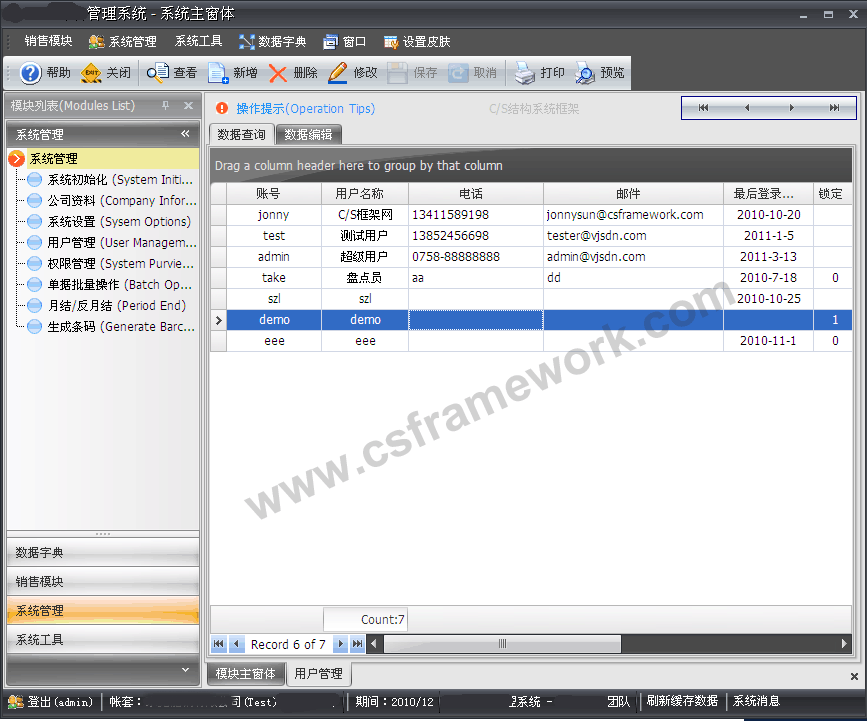Click the Preview (预览) toolbar icon

(x=585, y=73)
